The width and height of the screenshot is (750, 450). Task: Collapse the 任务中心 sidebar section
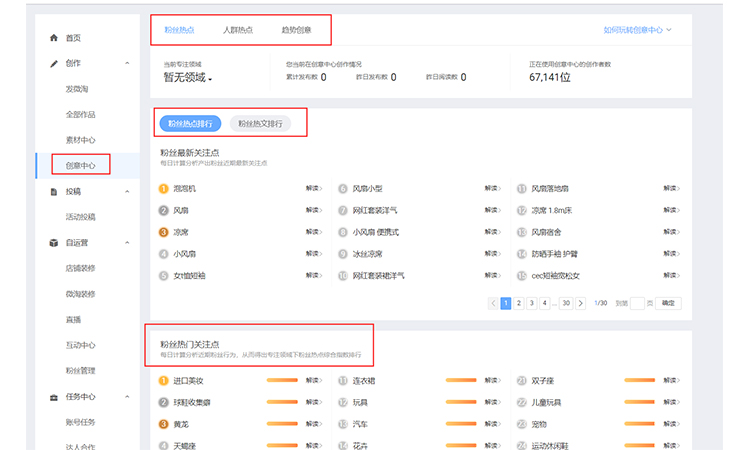click(127, 397)
